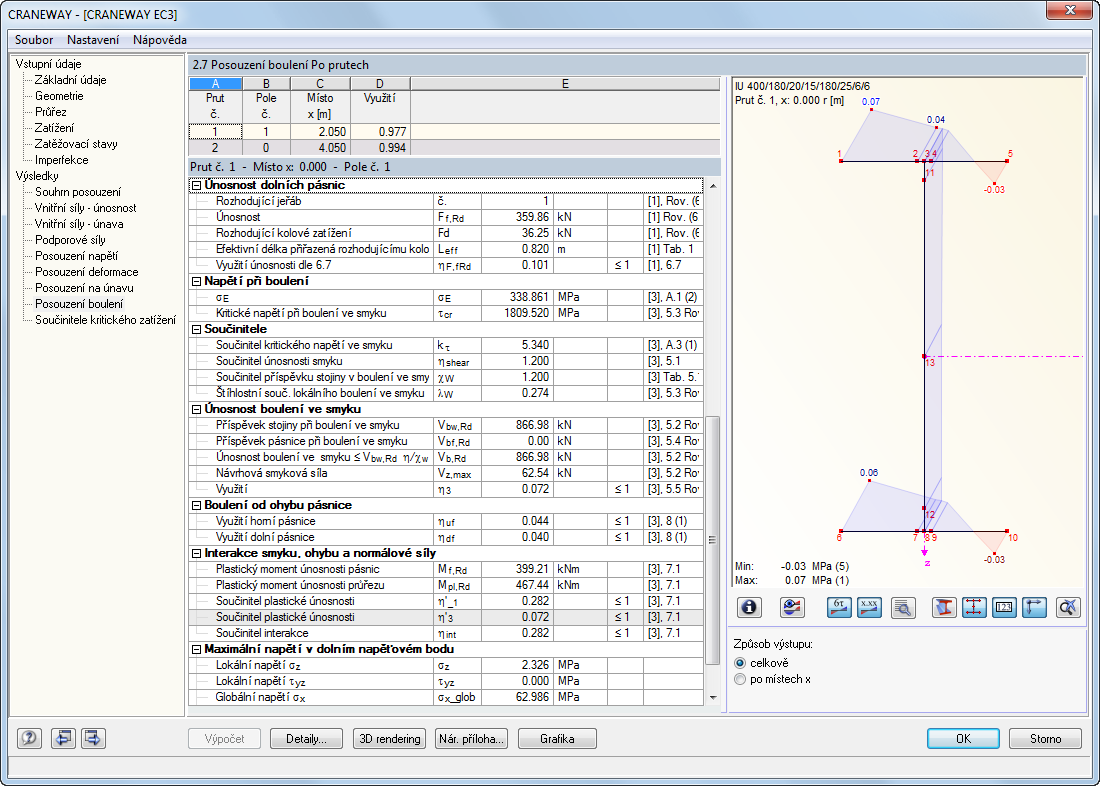Open extended results magnifier icon

[902, 607]
